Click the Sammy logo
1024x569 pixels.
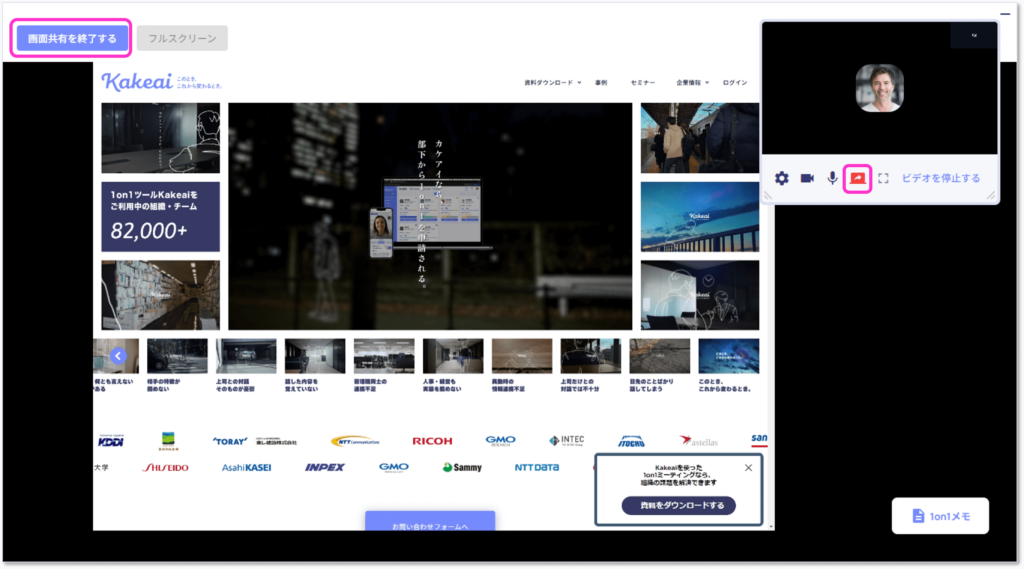(x=462, y=468)
